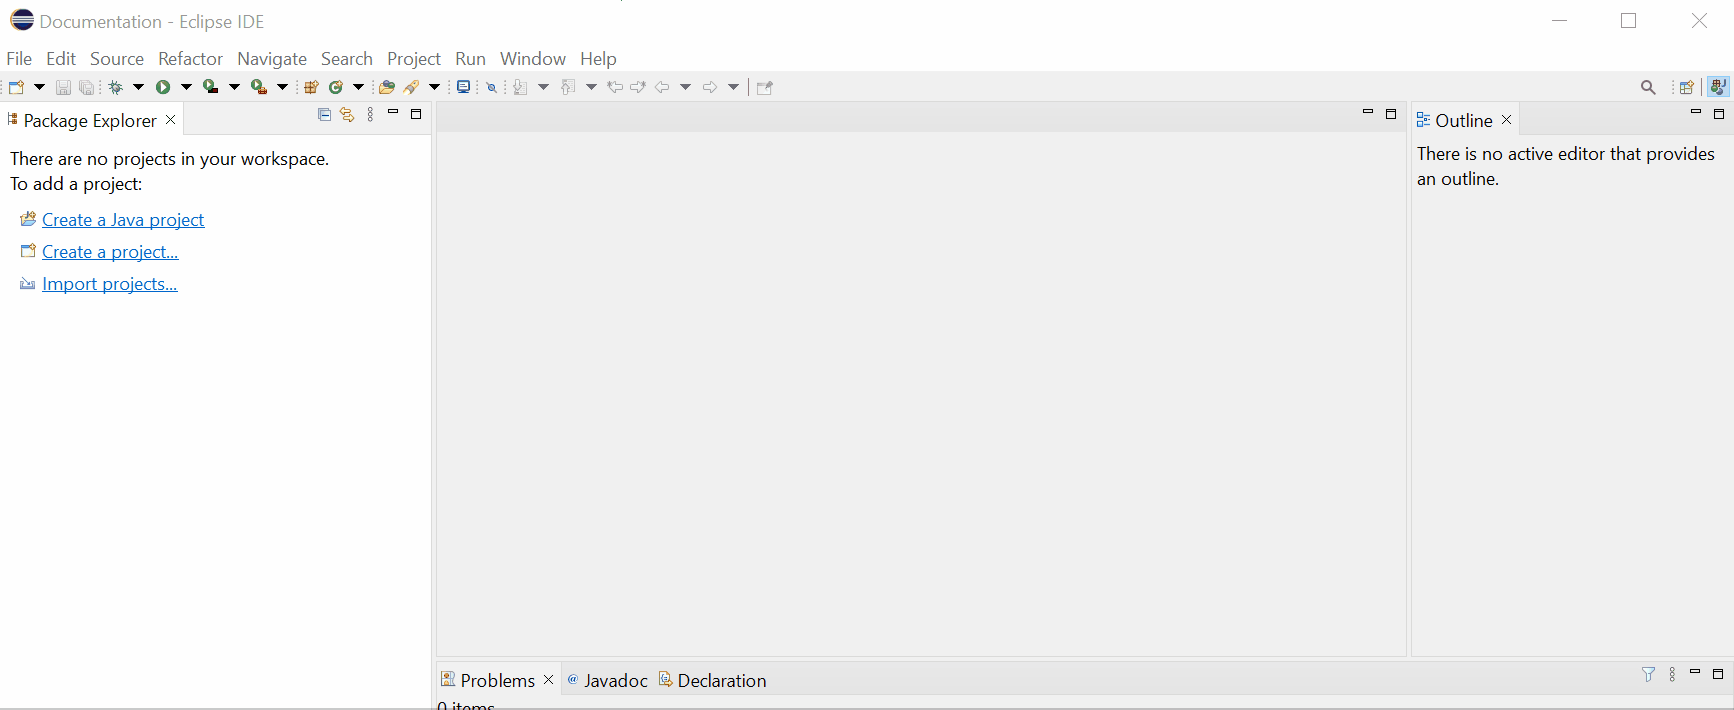The width and height of the screenshot is (1734, 710).
Task: Toggle Link with Editor in Package Explorer
Action: coord(347,115)
